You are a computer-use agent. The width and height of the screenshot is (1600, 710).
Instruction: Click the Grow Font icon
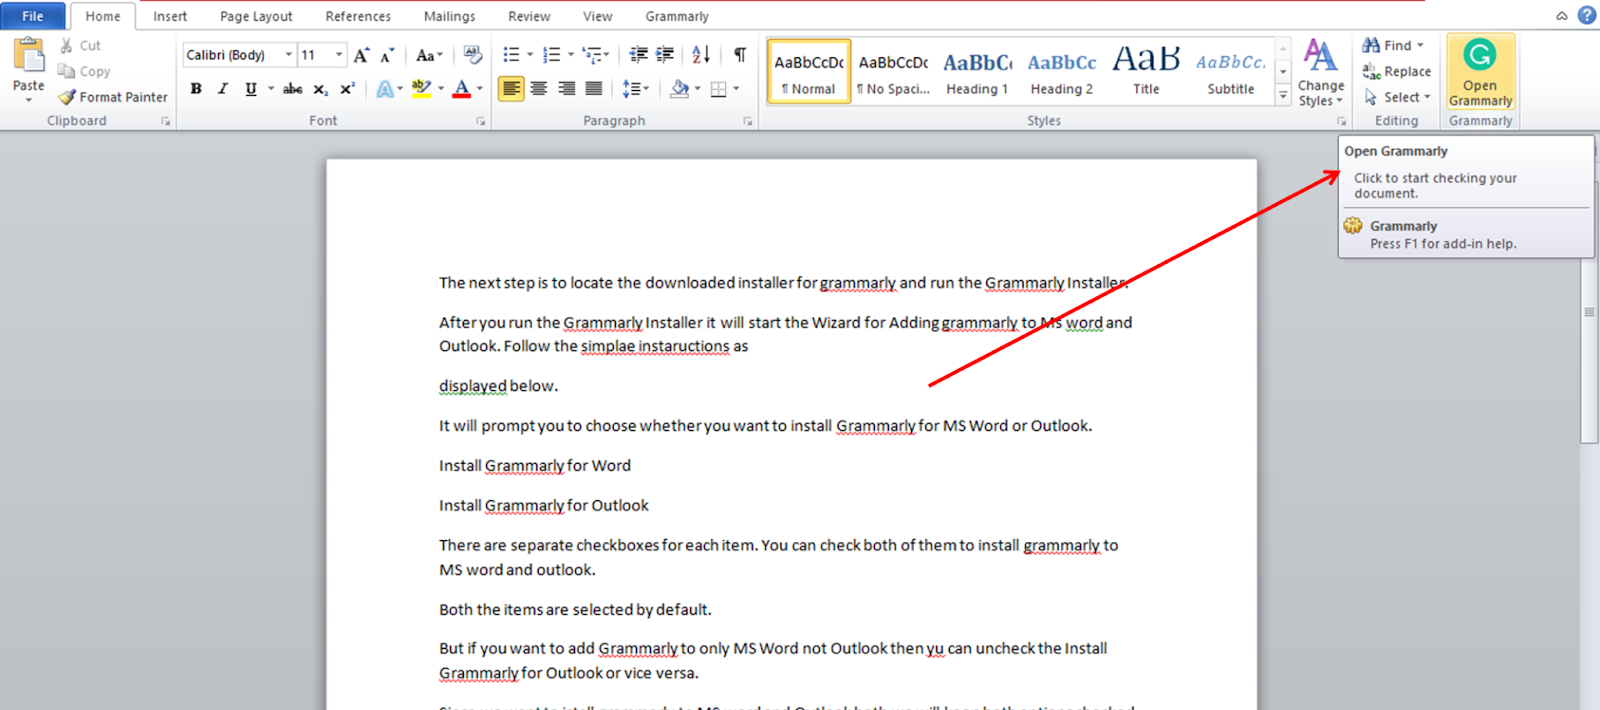(x=361, y=55)
